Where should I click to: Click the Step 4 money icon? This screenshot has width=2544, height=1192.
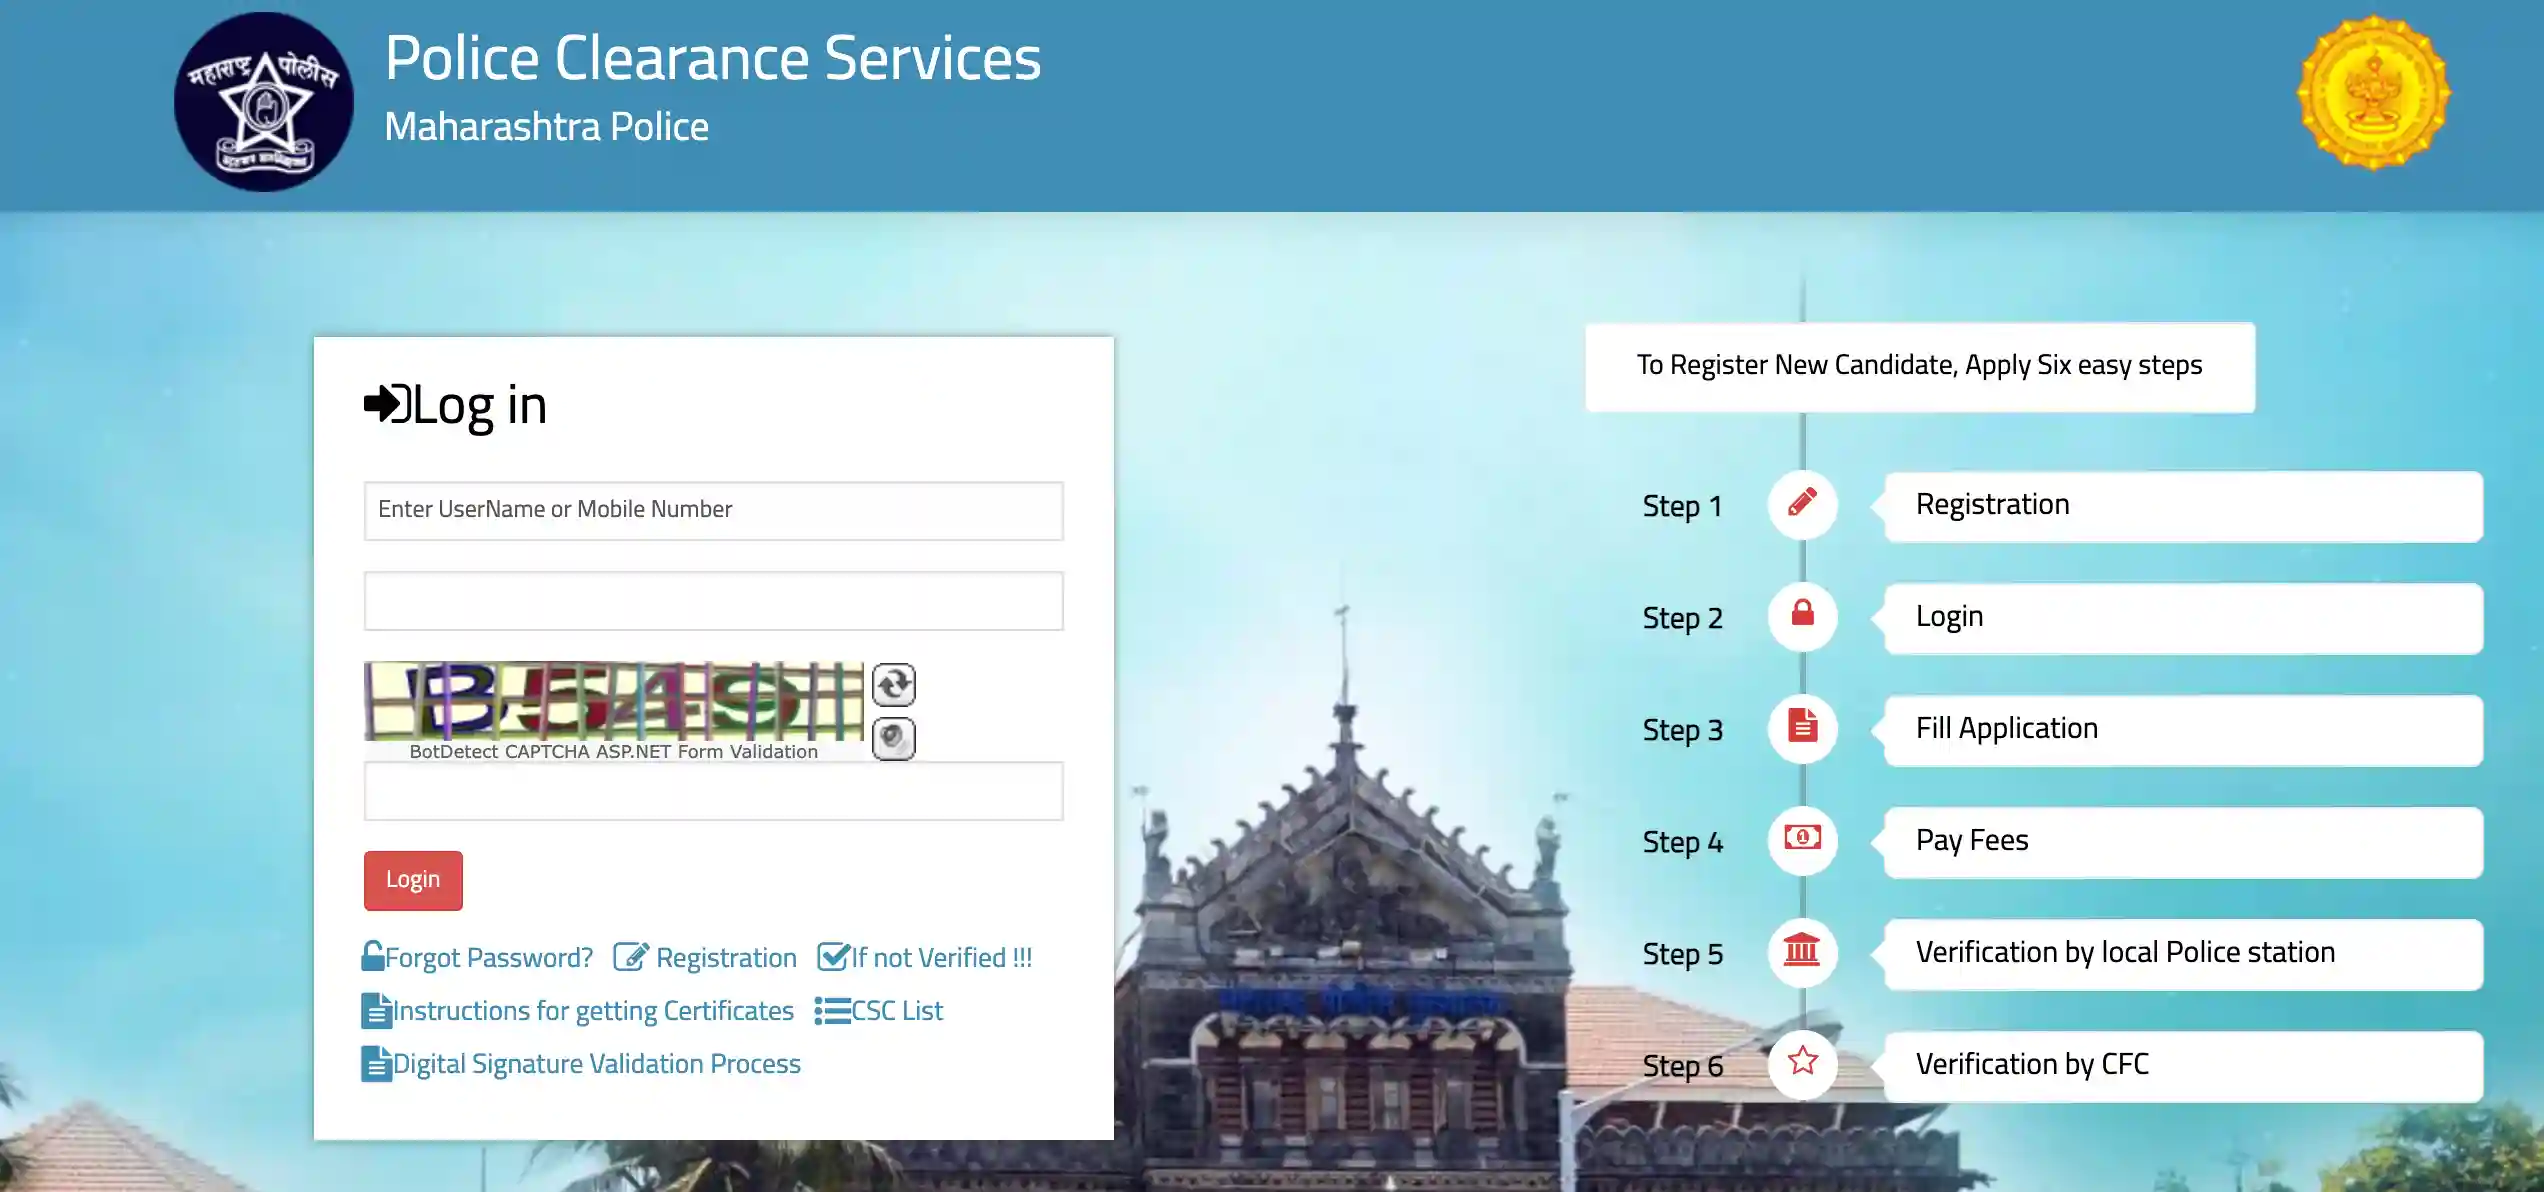(x=1802, y=839)
